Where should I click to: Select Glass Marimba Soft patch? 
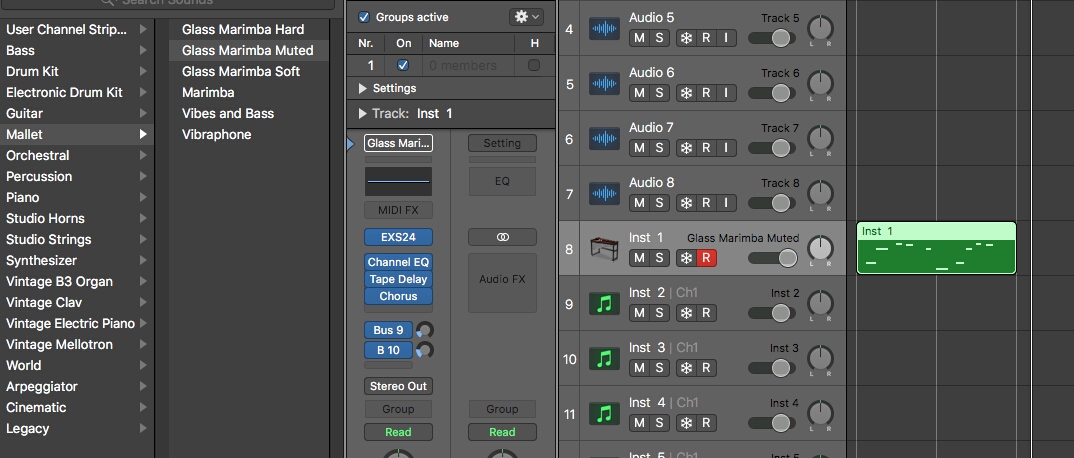click(x=240, y=71)
